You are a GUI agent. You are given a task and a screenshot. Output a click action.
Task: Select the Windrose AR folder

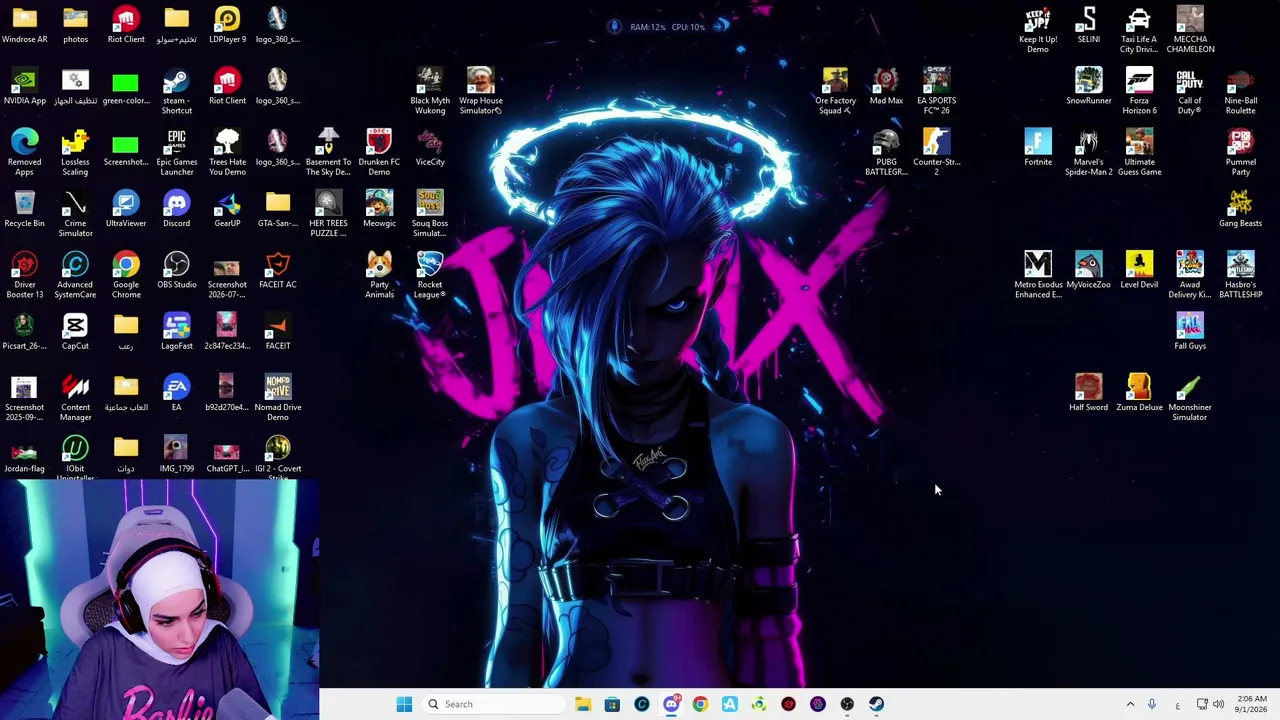point(24,26)
